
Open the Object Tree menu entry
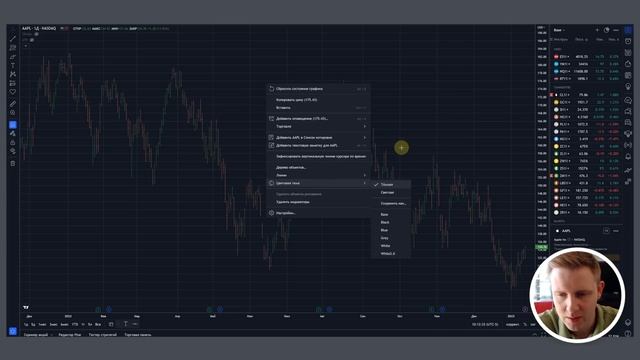point(318,167)
